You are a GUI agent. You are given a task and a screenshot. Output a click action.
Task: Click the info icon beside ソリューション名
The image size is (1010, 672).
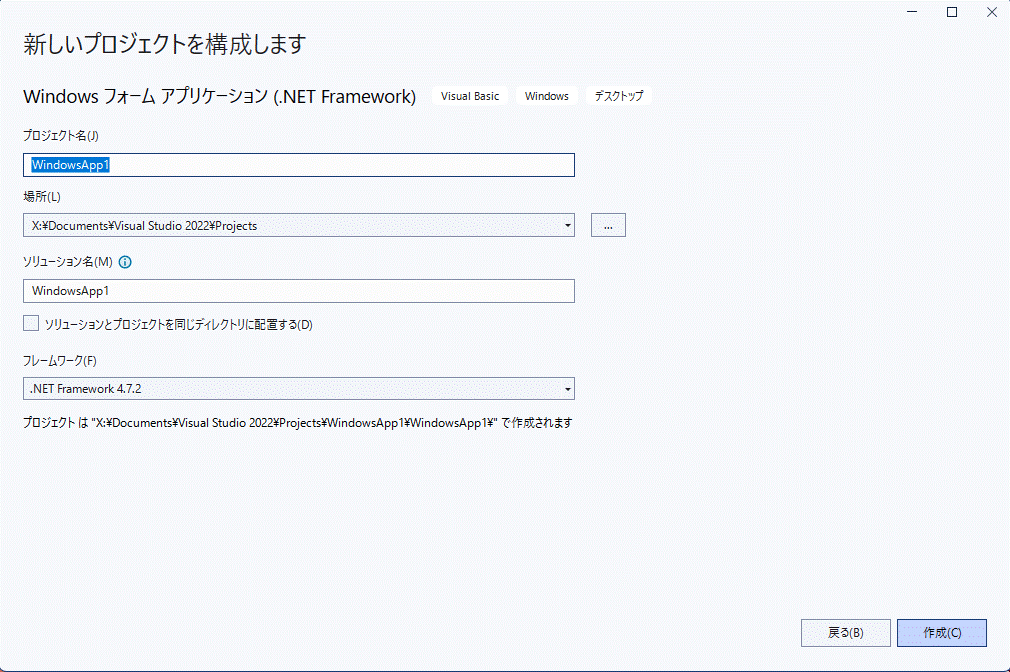pyautogui.click(x=126, y=262)
